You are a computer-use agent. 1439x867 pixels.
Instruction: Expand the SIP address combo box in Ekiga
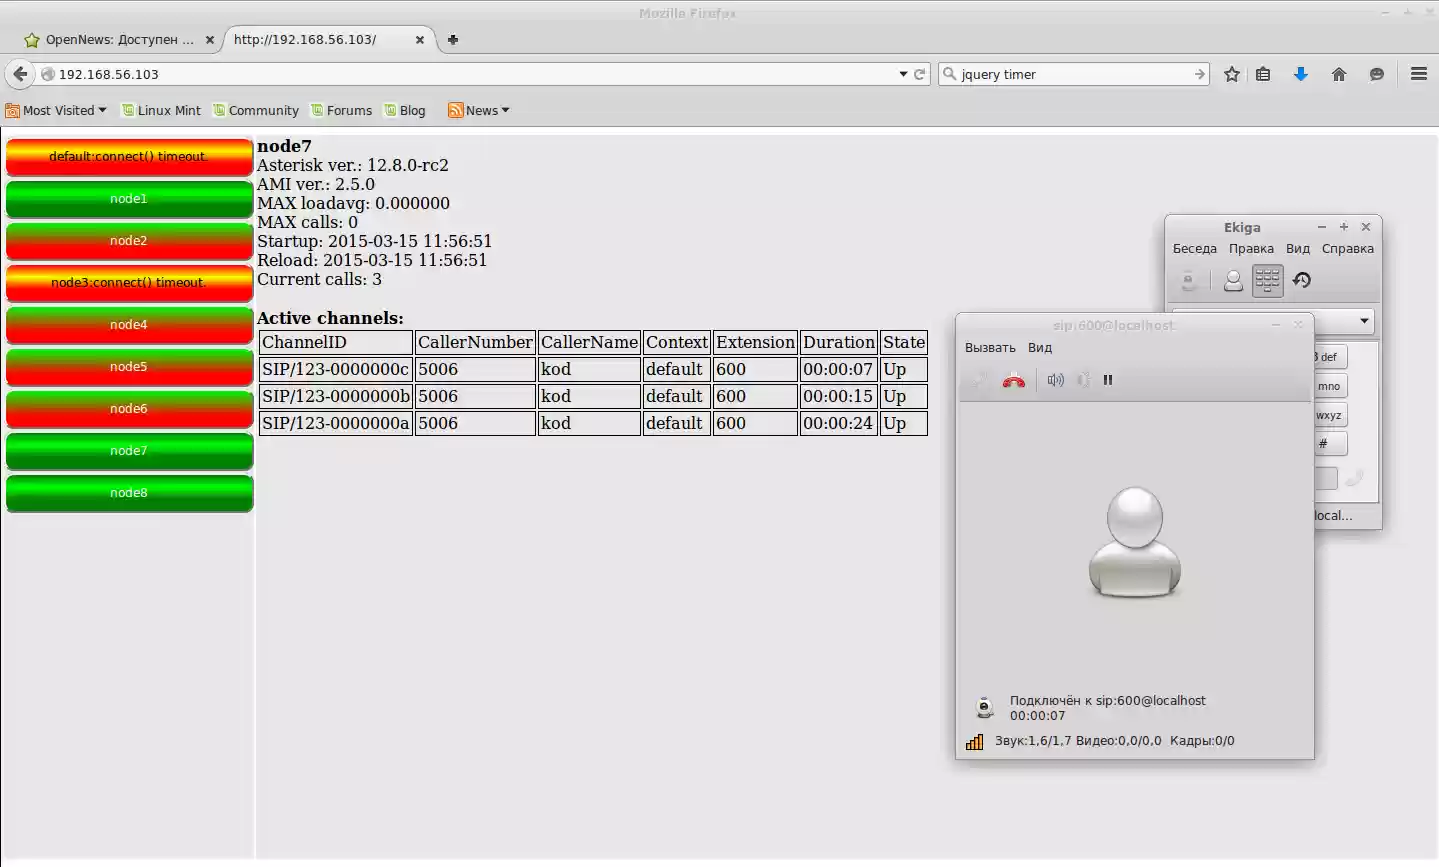coord(1362,321)
